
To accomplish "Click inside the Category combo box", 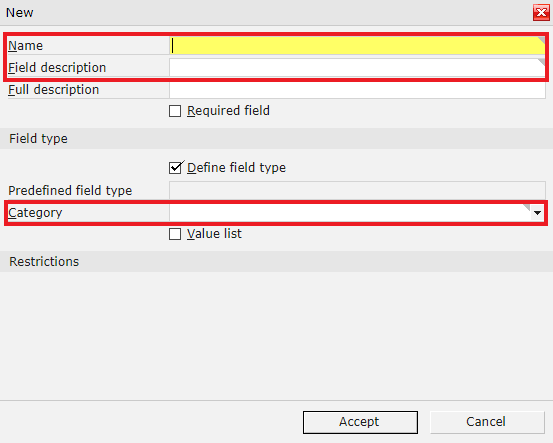I will coord(350,213).
